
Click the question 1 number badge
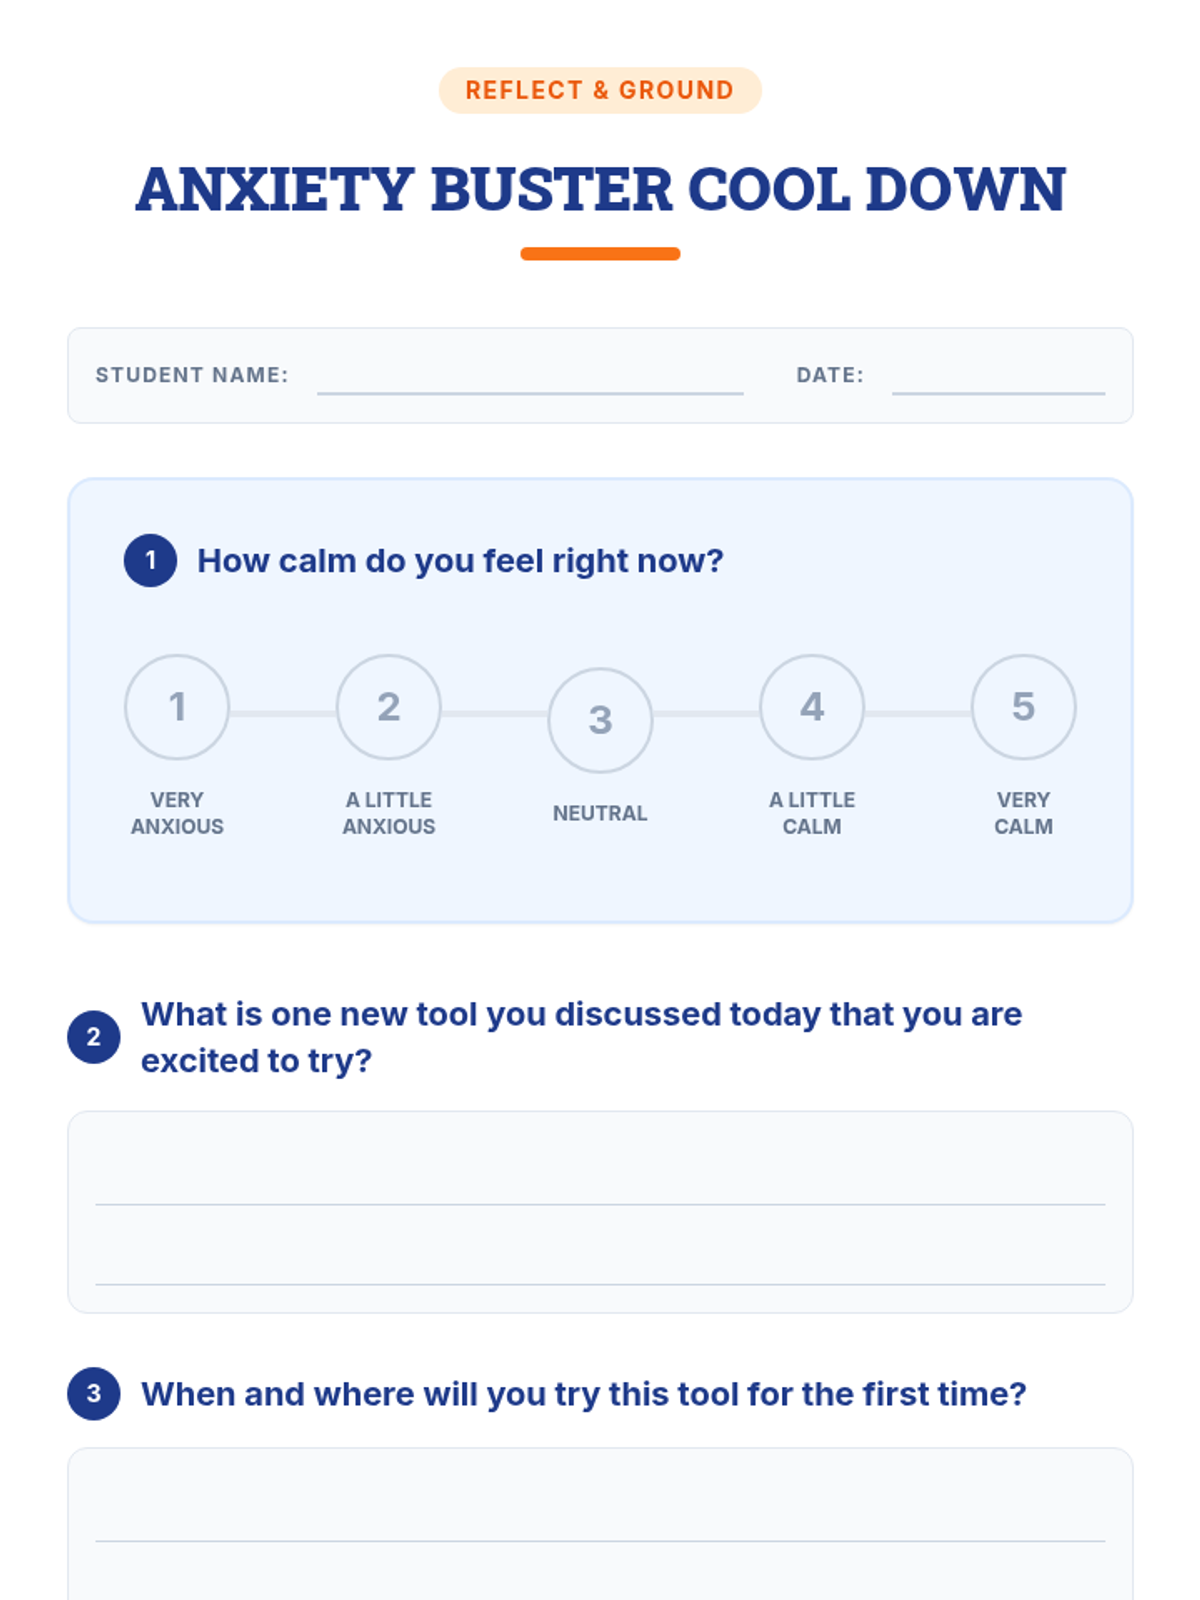click(151, 560)
